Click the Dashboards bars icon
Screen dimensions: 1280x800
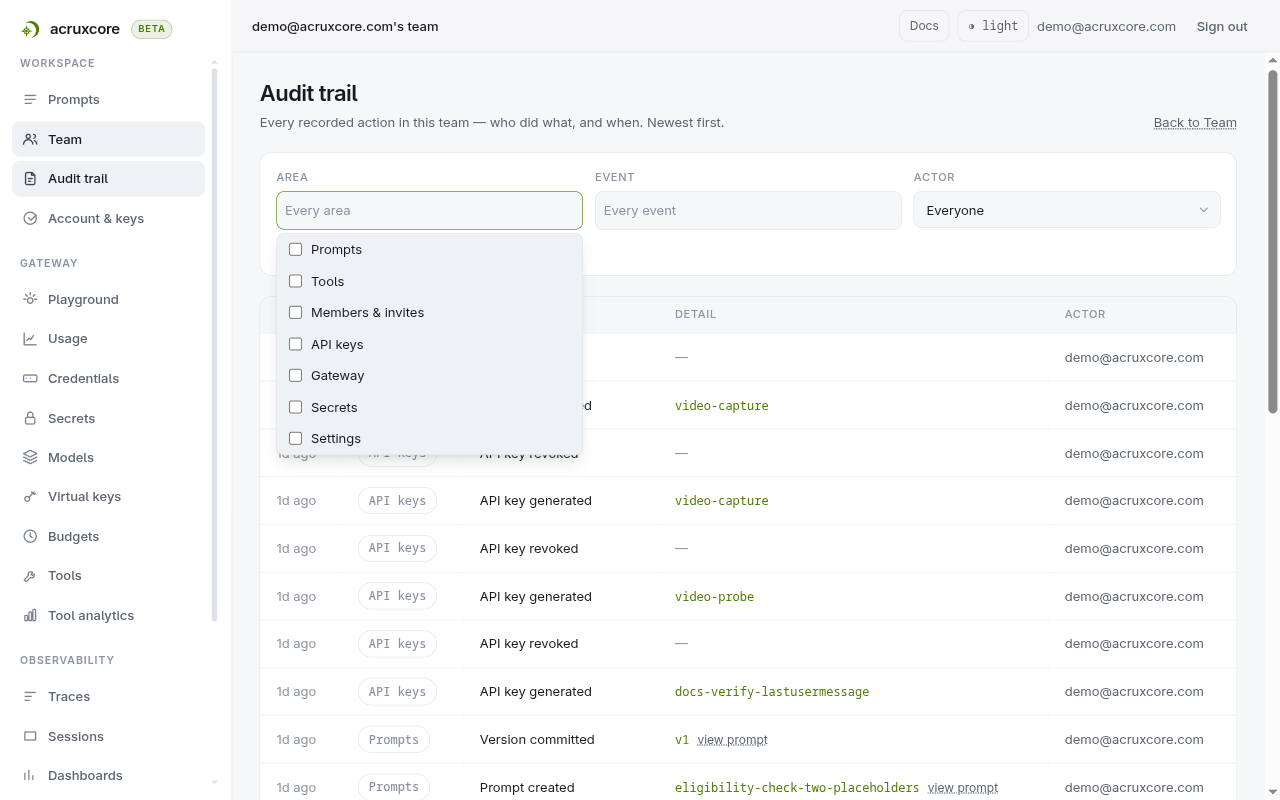pyautogui.click(x=30, y=776)
